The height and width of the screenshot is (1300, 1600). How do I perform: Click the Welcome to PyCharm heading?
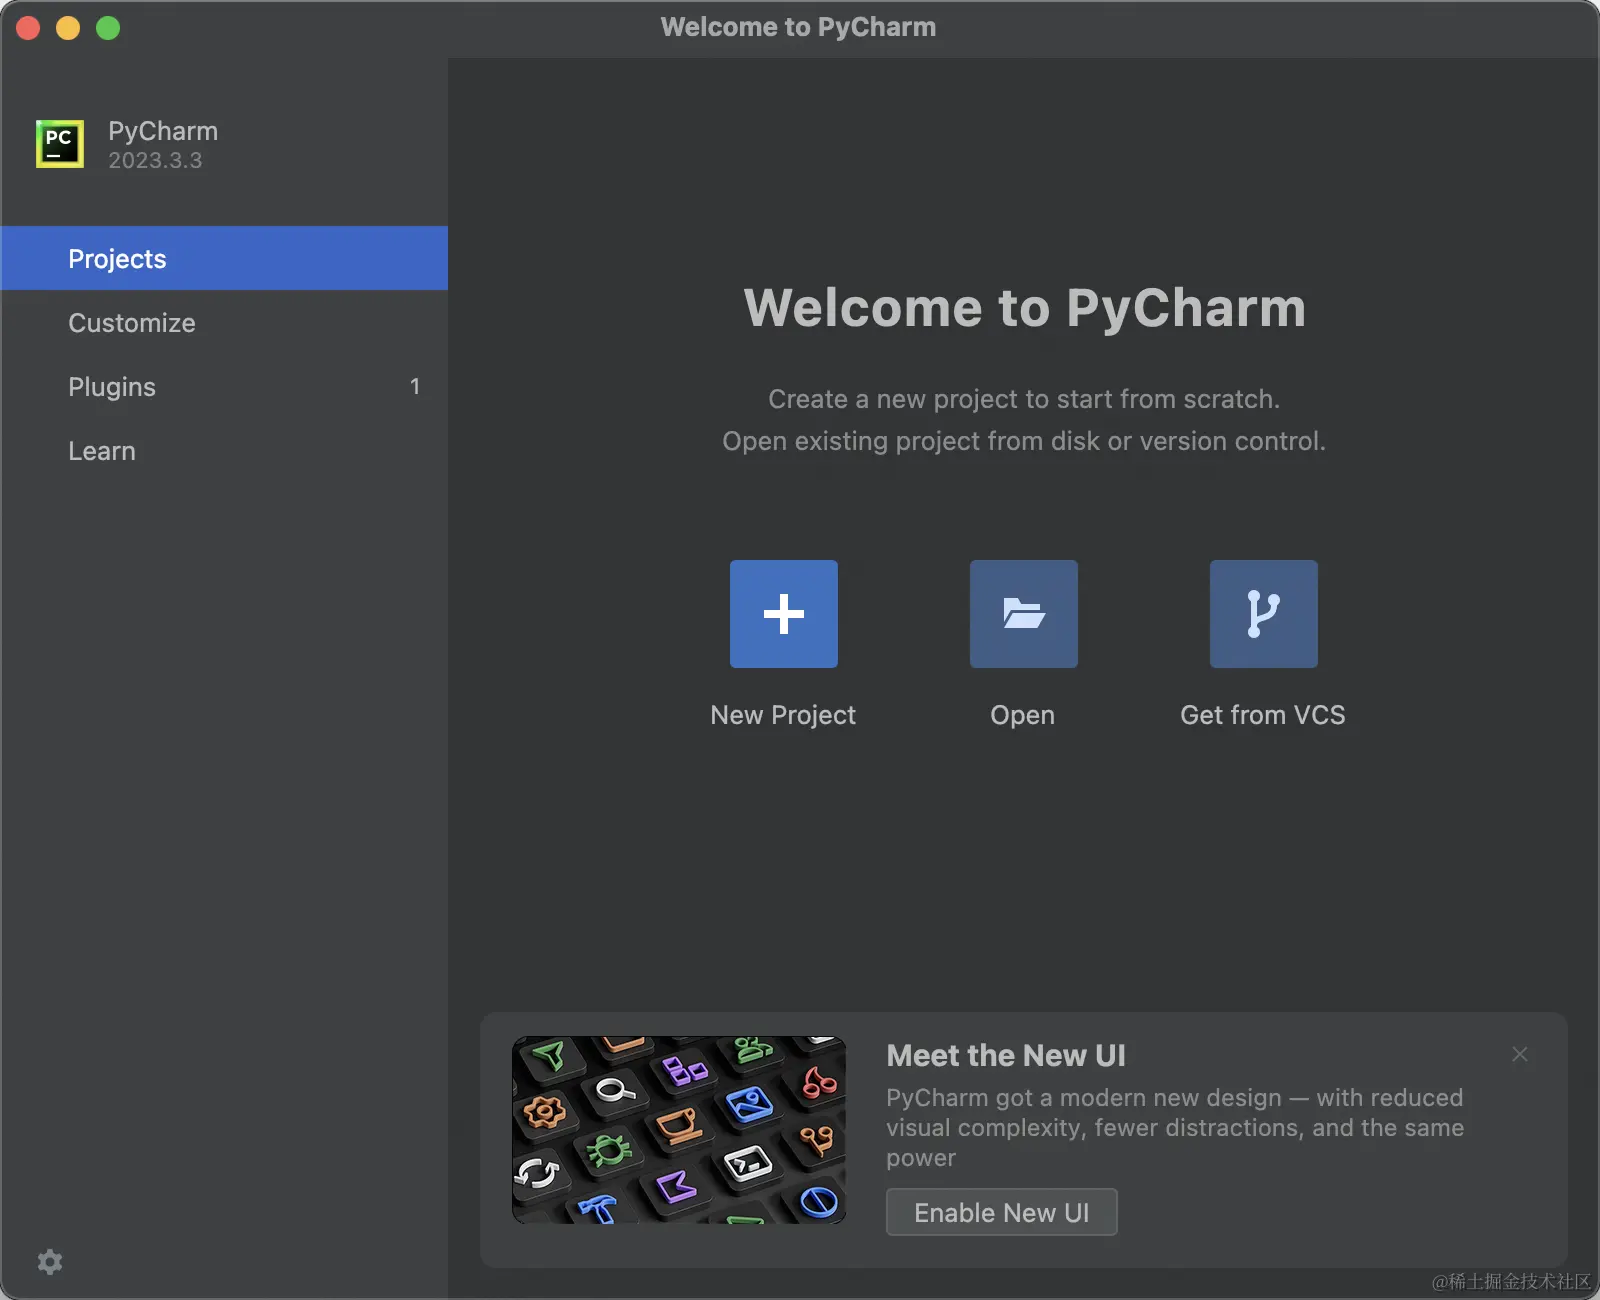click(x=1025, y=307)
